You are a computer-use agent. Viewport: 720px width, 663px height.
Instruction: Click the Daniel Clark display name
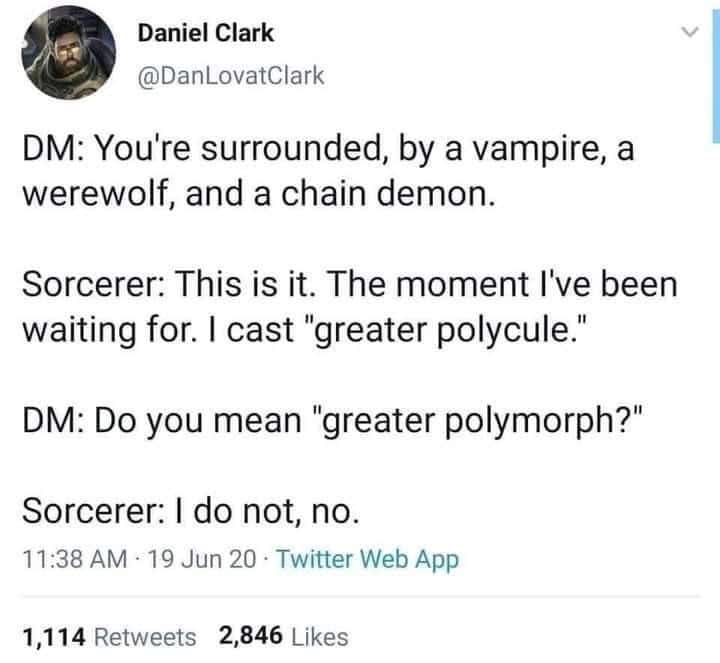[x=206, y=33]
